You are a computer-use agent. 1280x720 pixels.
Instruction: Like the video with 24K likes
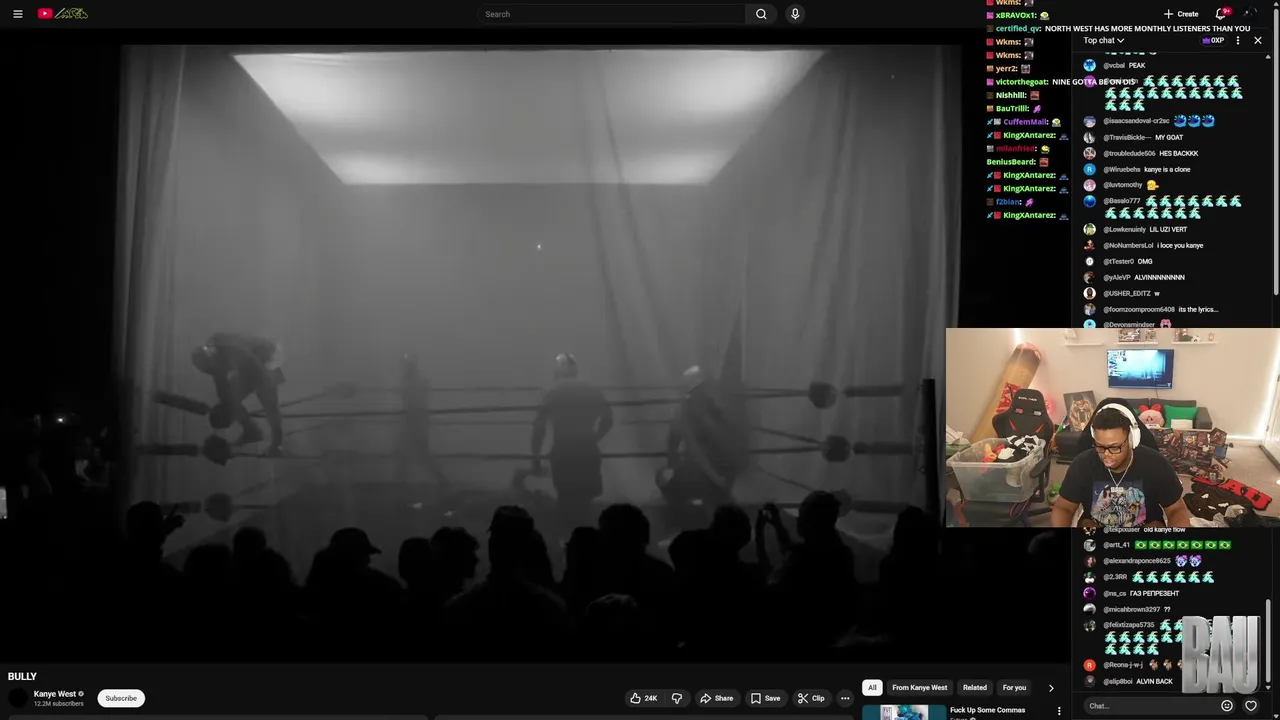(x=643, y=698)
